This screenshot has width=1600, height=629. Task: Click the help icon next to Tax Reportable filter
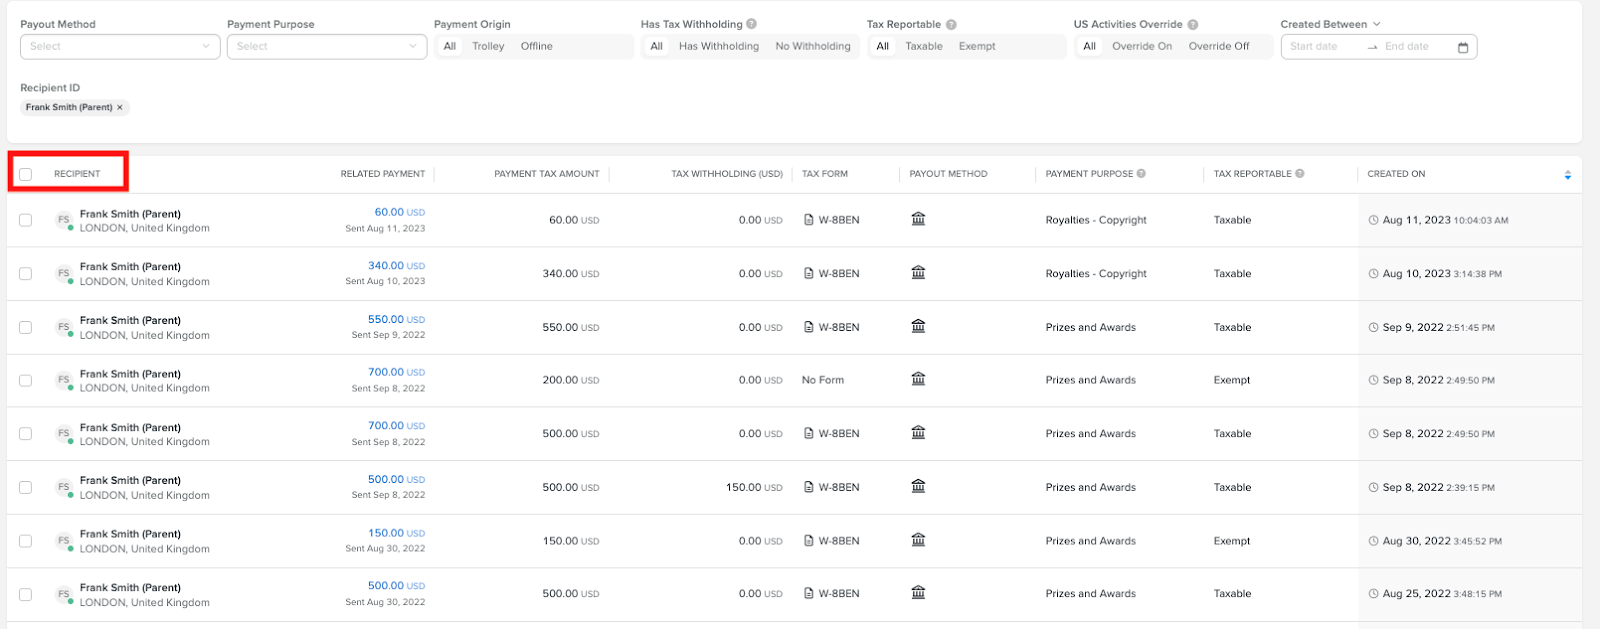coord(951,24)
